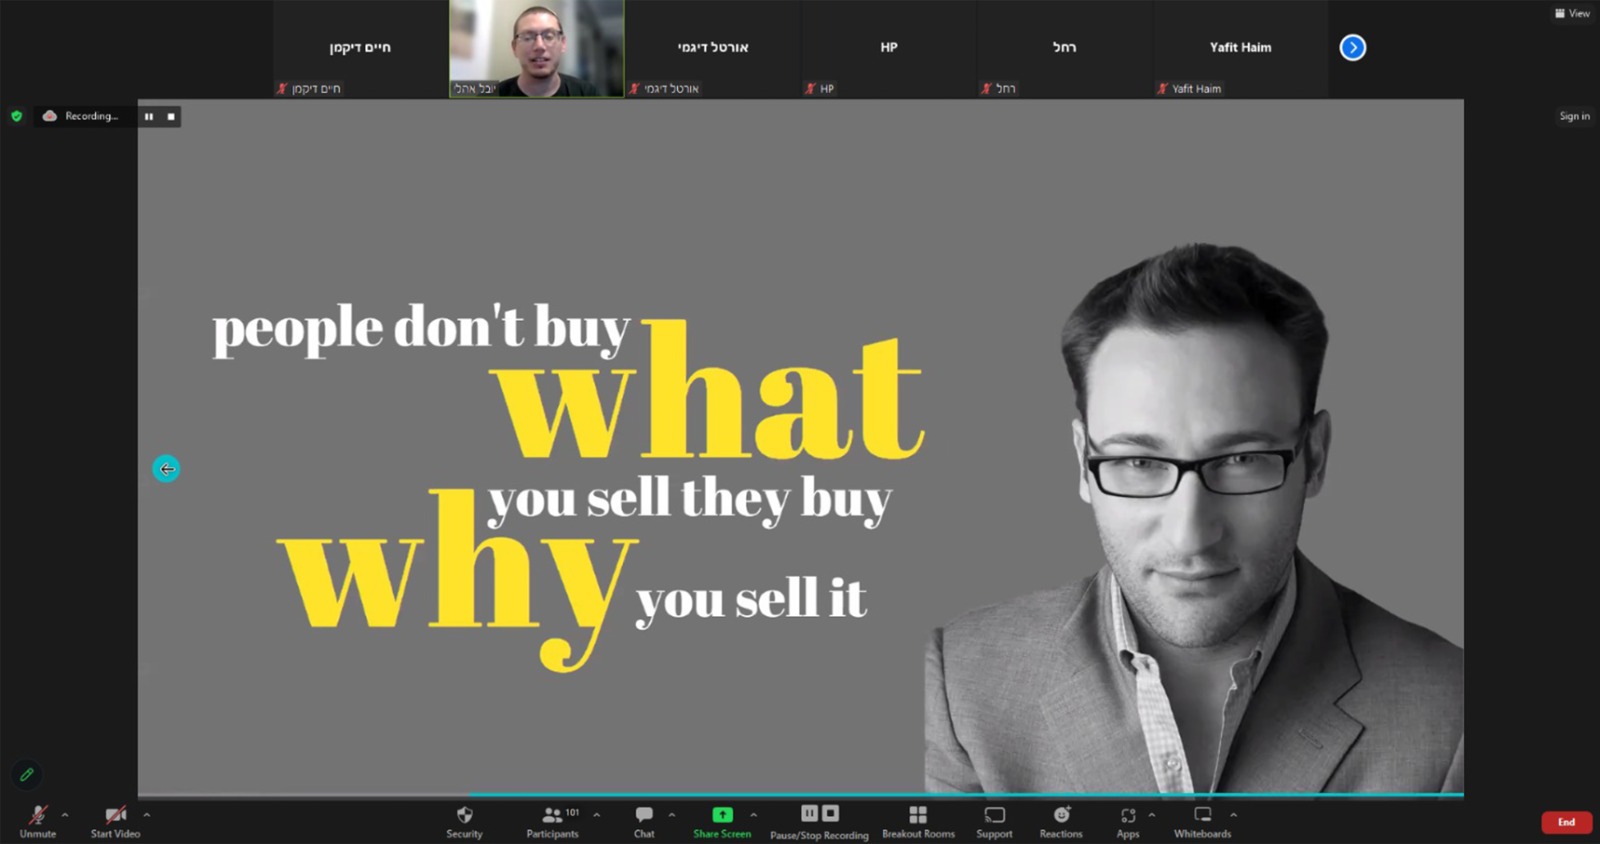
Task: Open the View layout options
Action: [x=1572, y=13]
